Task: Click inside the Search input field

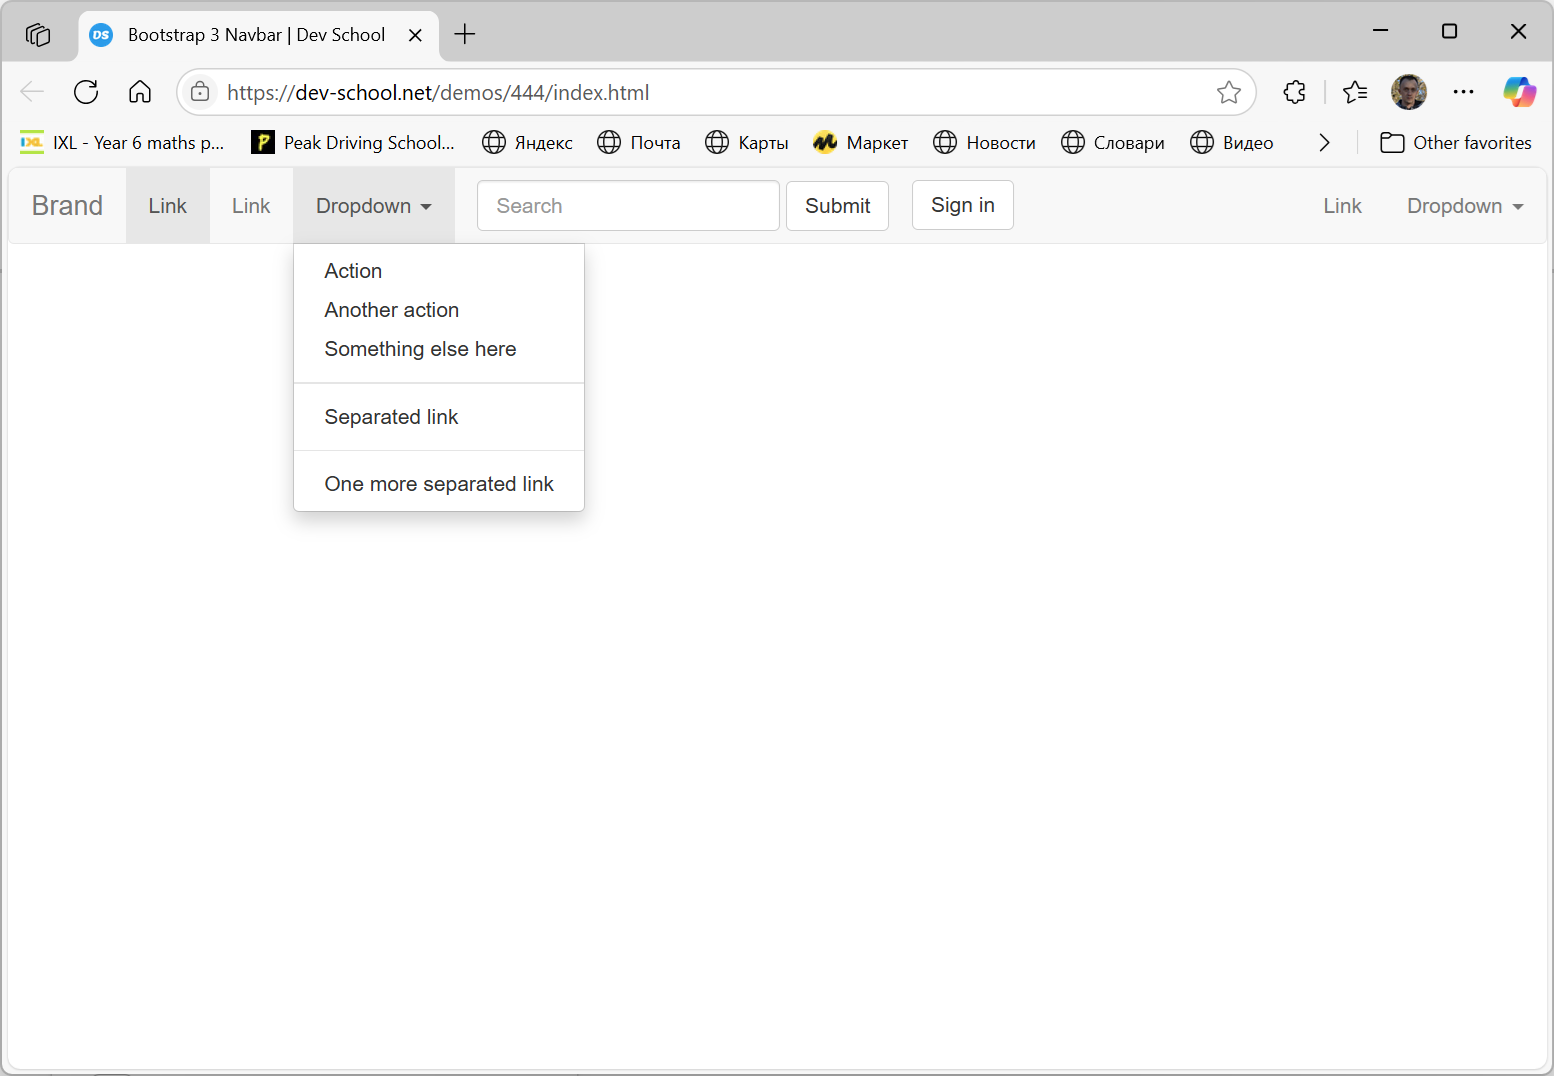Action: (x=628, y=206)
